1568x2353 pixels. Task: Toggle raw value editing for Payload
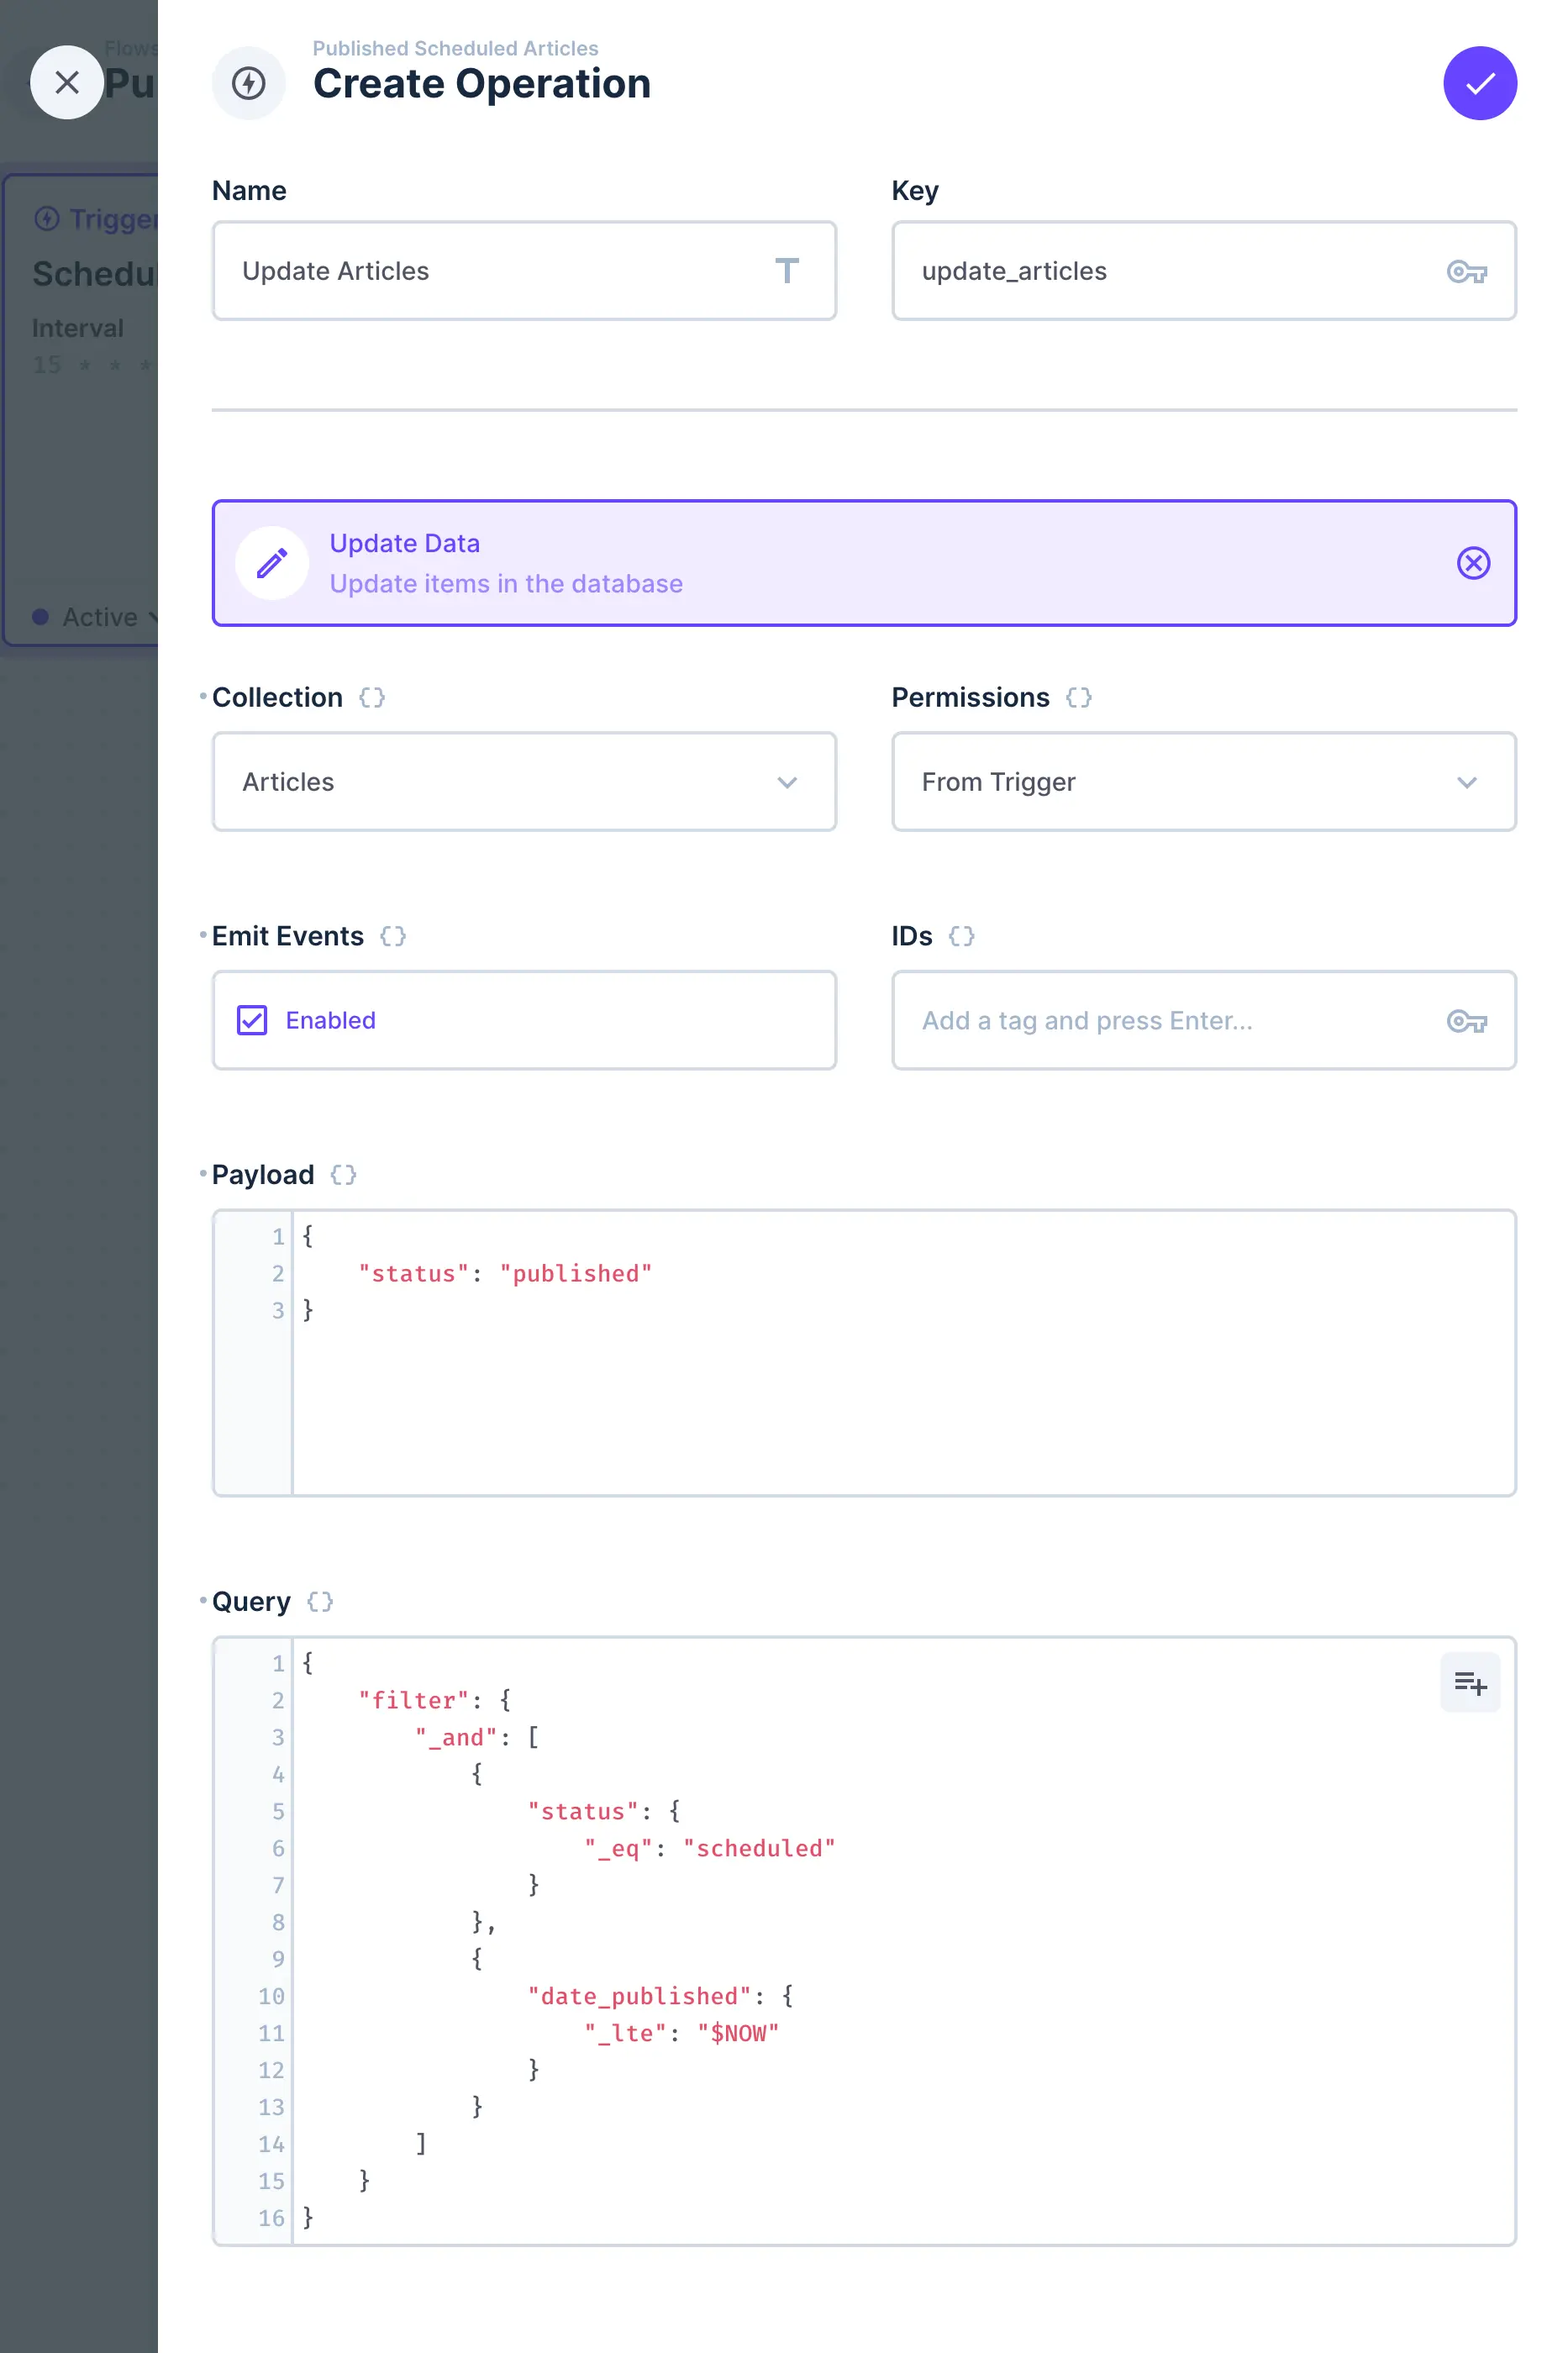point(342,1175)
